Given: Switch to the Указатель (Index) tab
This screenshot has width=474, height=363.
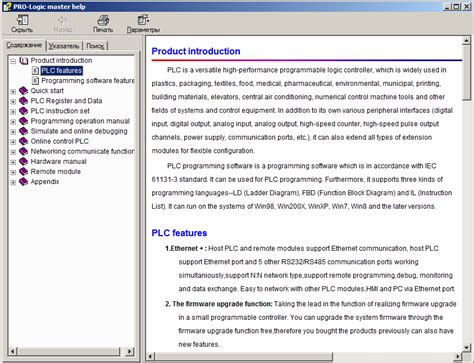Looking at the screenshot, I should coord(64,46).
